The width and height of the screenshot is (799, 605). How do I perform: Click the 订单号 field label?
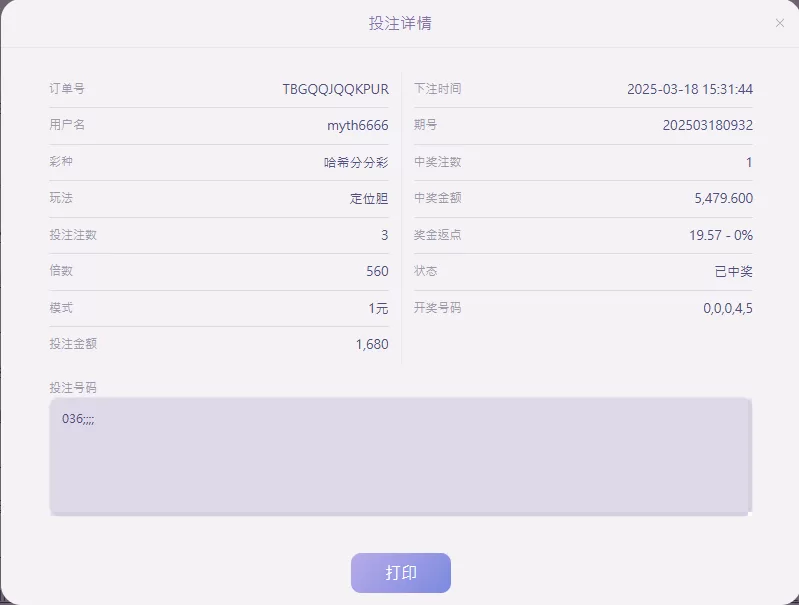coord(67,89)
